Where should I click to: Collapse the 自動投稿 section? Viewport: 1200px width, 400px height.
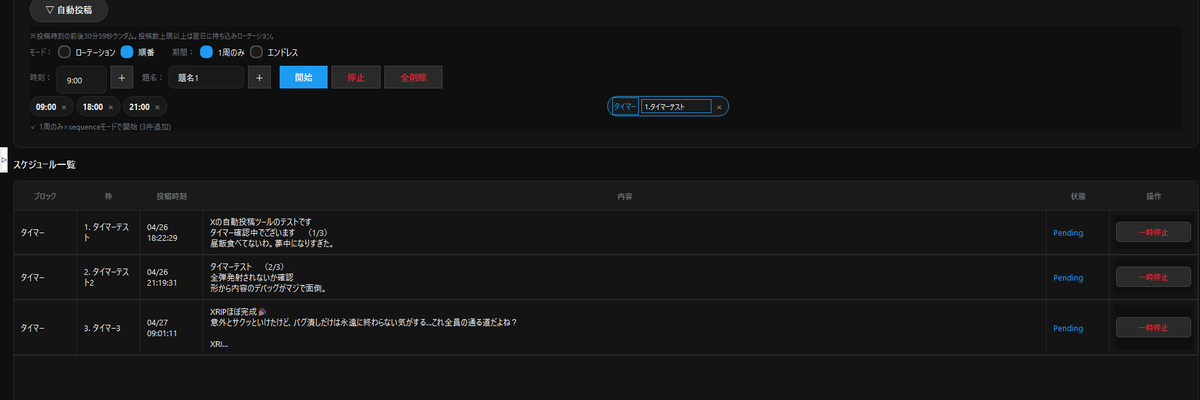(x=68, y=11)
